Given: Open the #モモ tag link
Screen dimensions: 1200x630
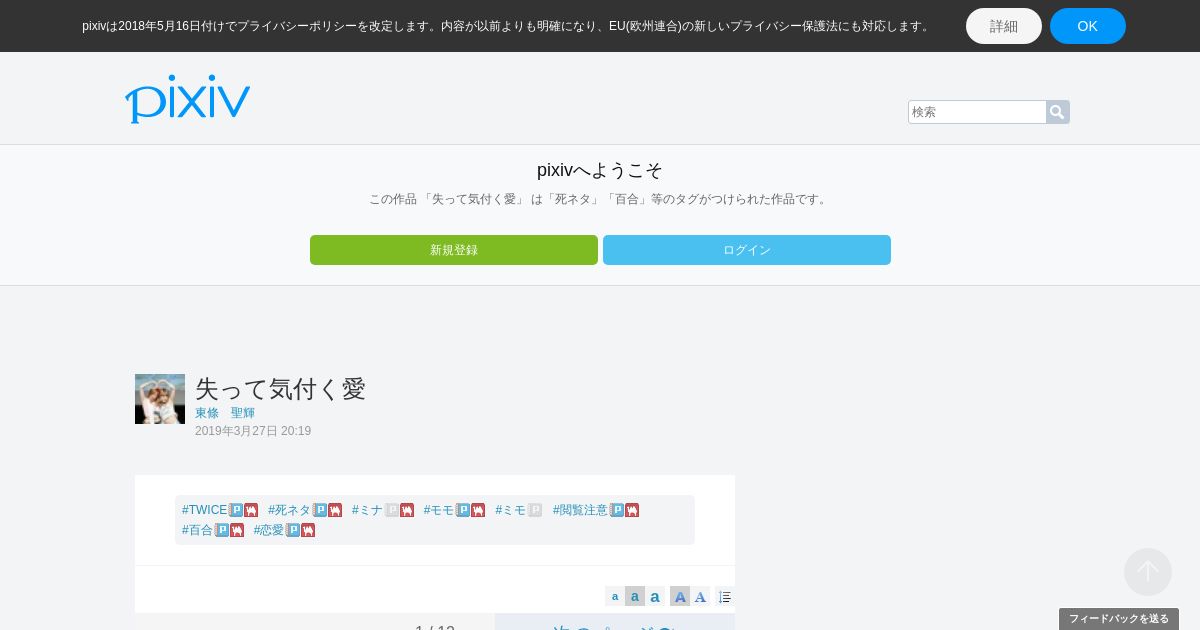Looking at the screenshot, I should [439, 510].
